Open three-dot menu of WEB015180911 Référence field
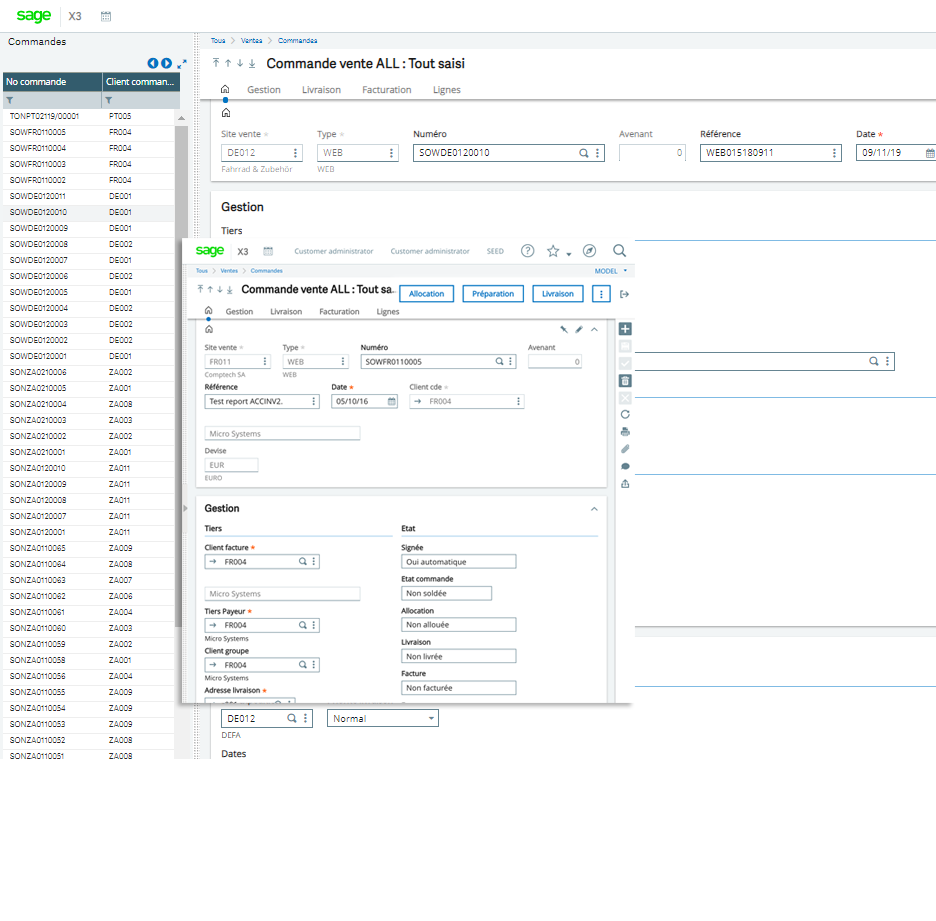Screen dimensions: 936x921 [x=834, y=153]
